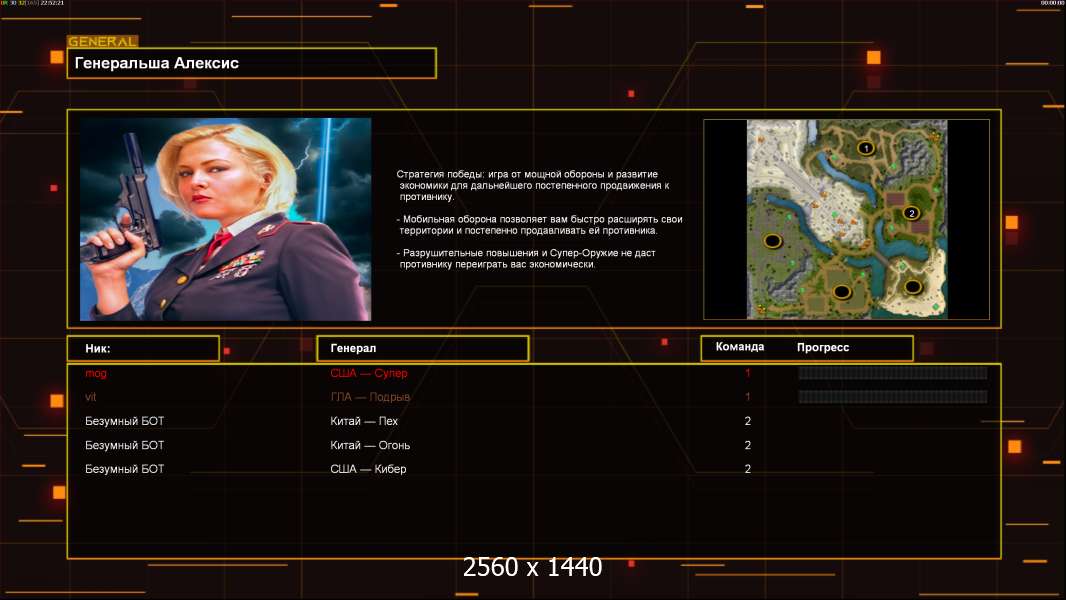Click team number 2 in Китай — Пех row
The image size is (1066, 600).
(x=747, y=421)
